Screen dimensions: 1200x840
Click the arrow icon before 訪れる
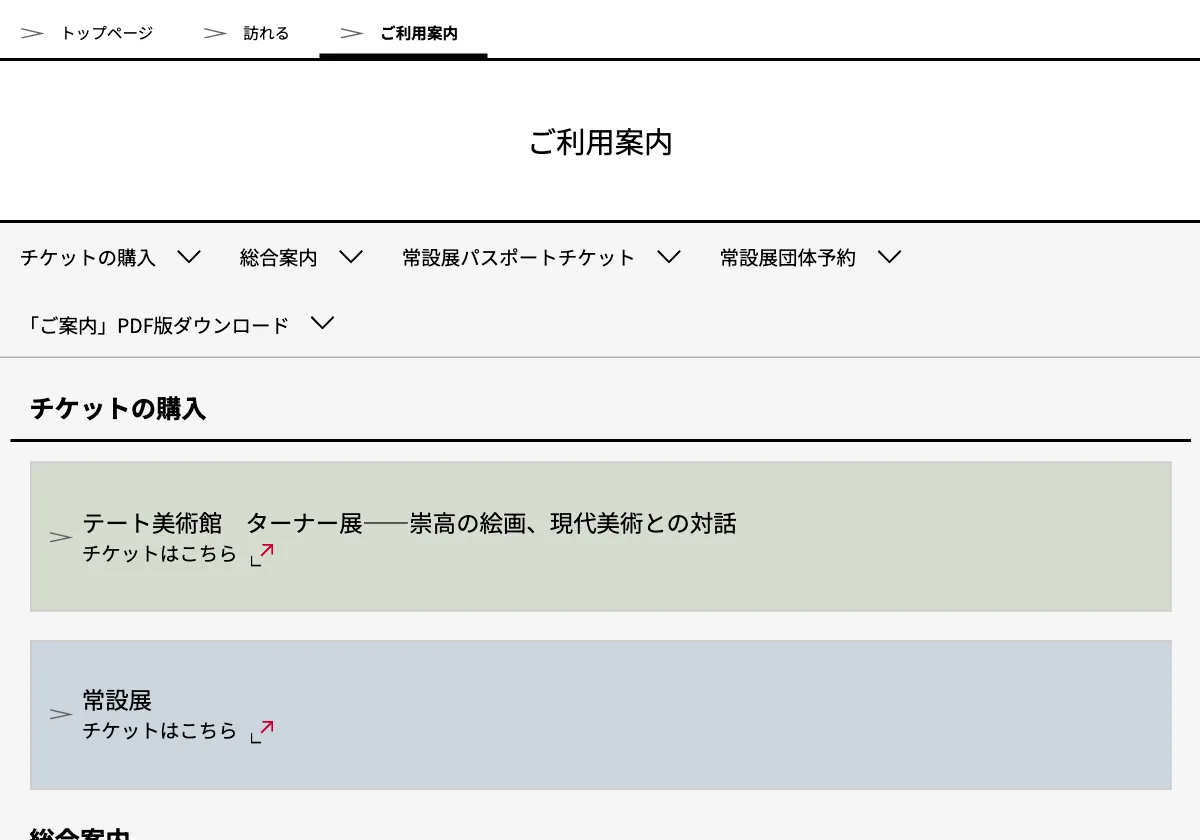(215, 33)
